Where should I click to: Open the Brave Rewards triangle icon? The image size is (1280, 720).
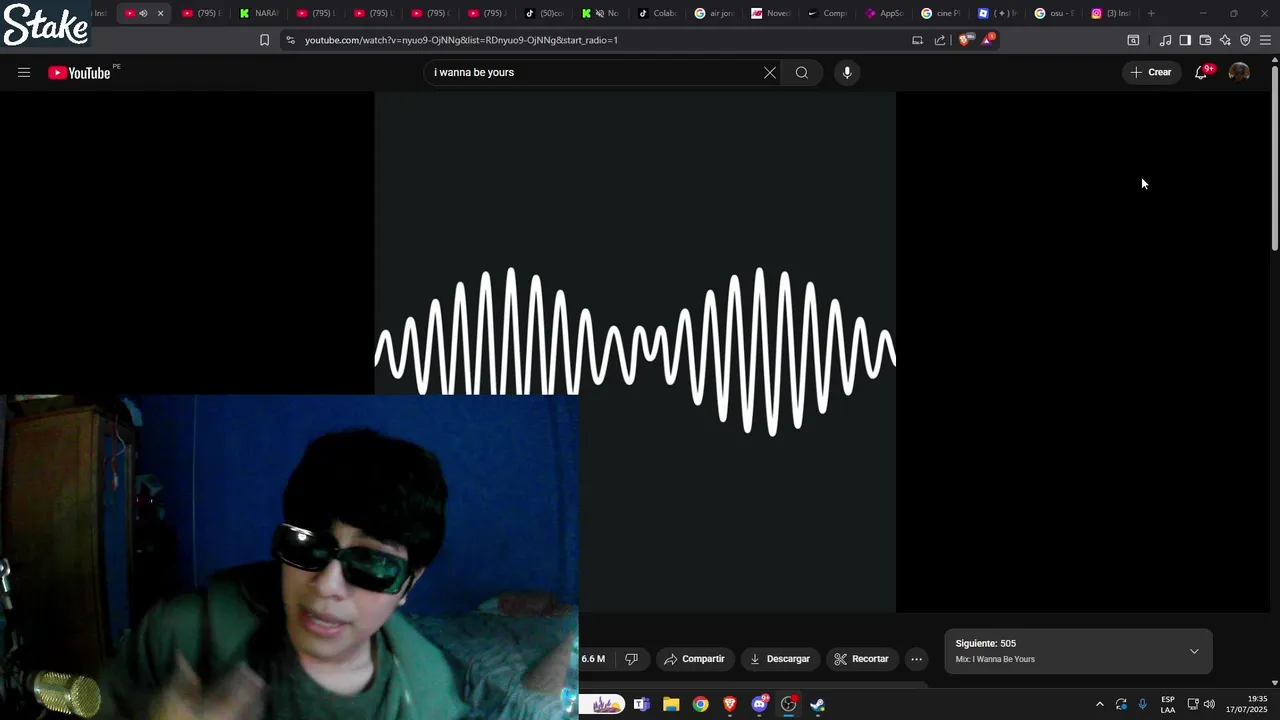pos(988,40)
